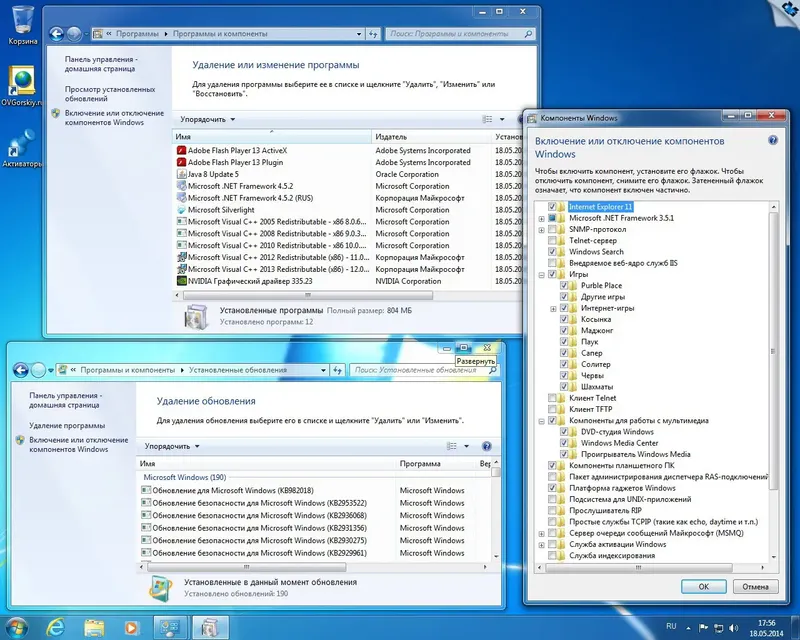Click the help icon in Компоненты Windows dialog
The width and height of the screenshot is (800, 640).
(x=773, y=140)
